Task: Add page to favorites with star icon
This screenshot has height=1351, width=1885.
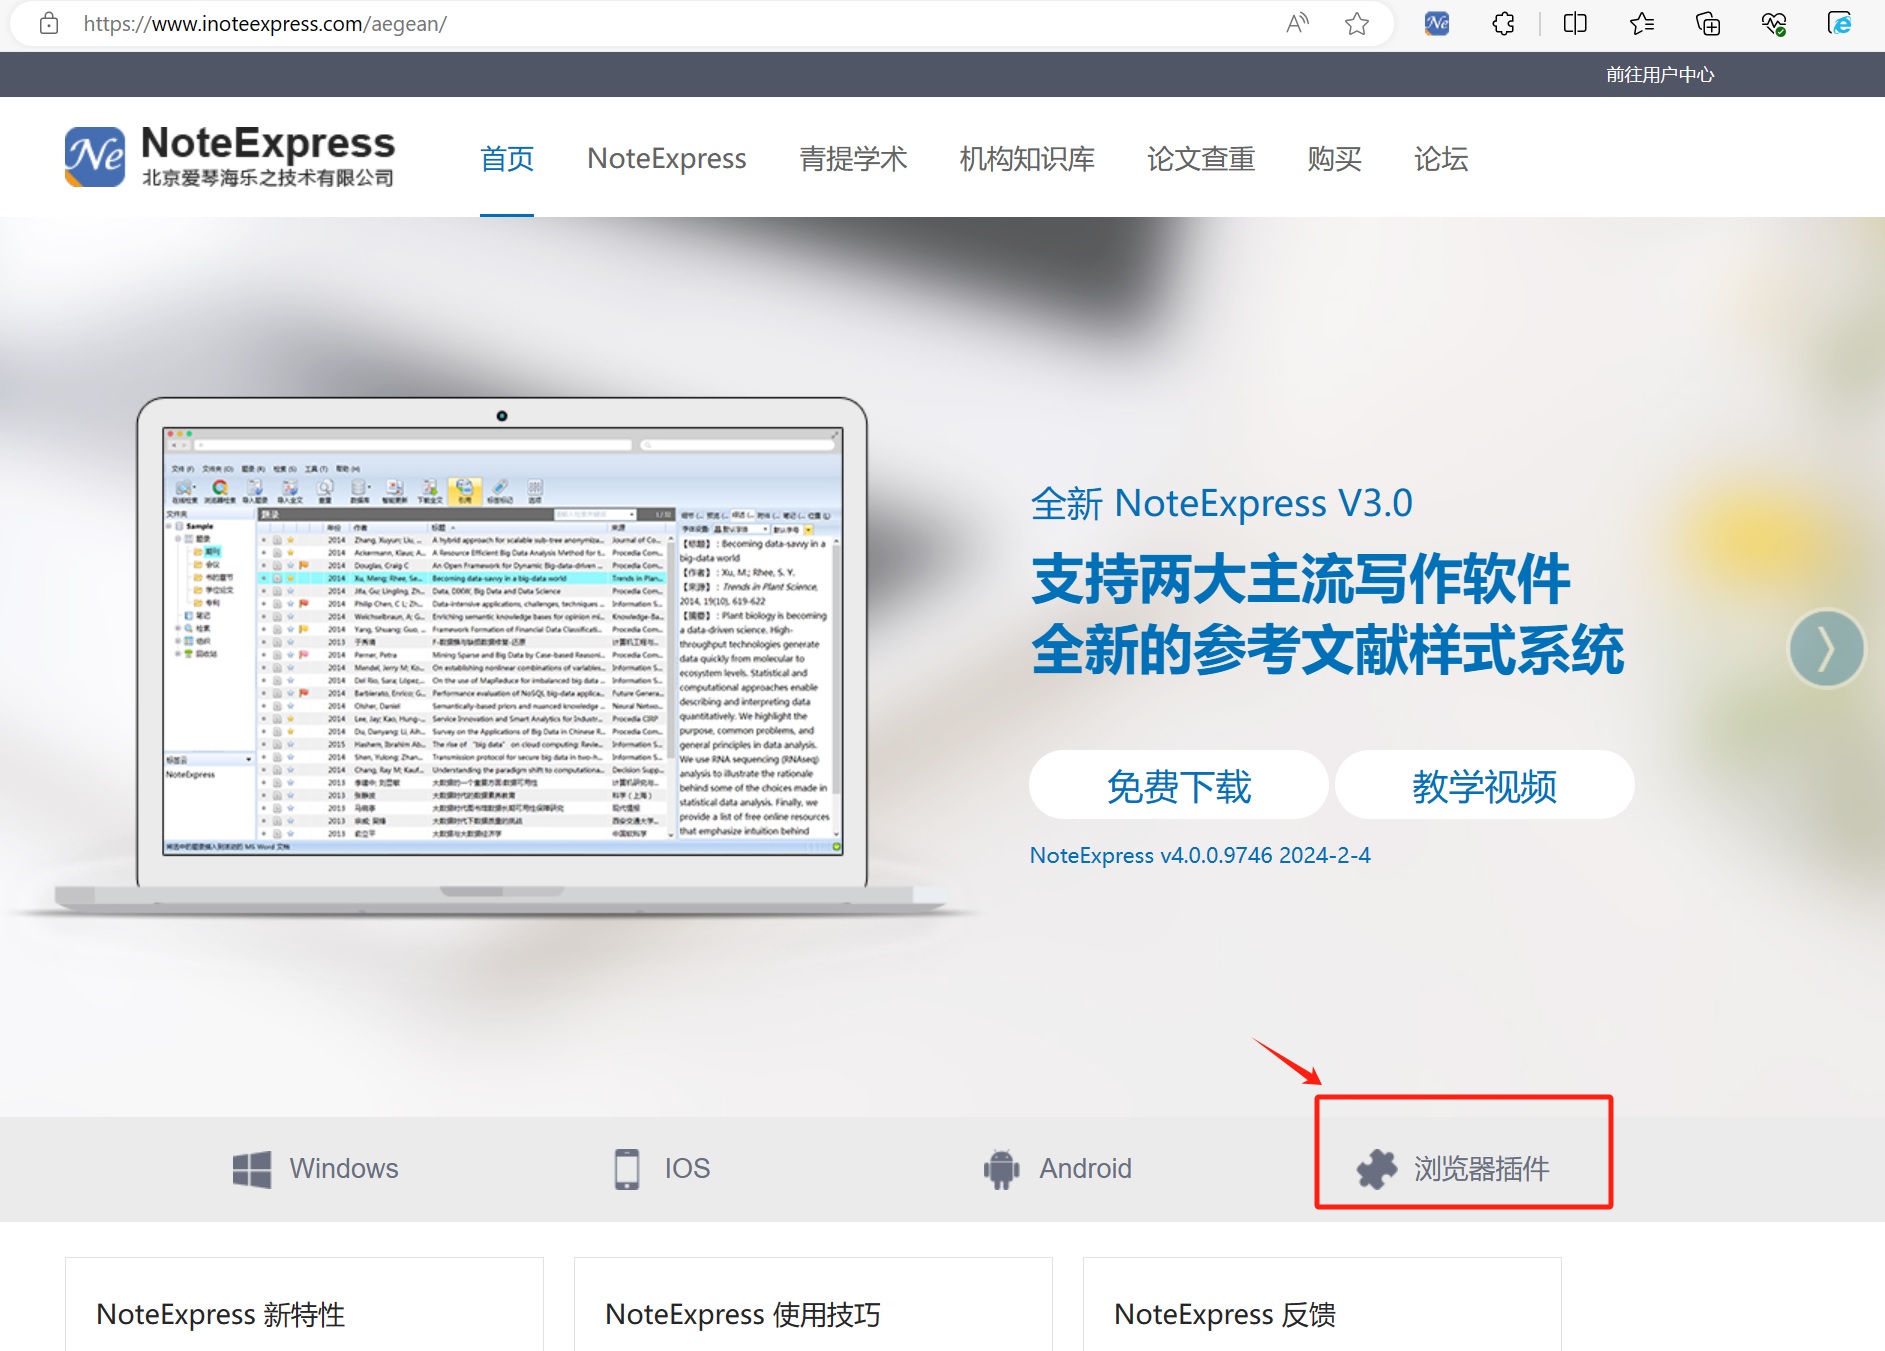Action: click(x=1357, y=23)
